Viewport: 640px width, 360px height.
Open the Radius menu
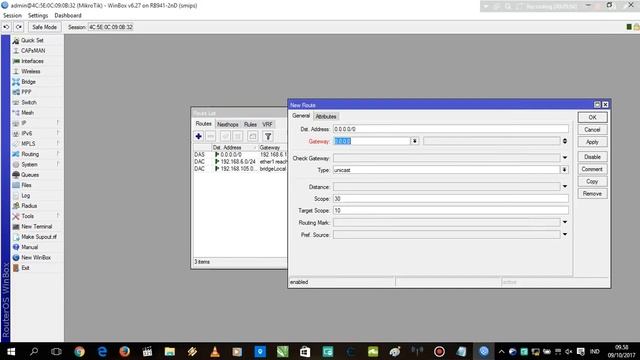29,206
